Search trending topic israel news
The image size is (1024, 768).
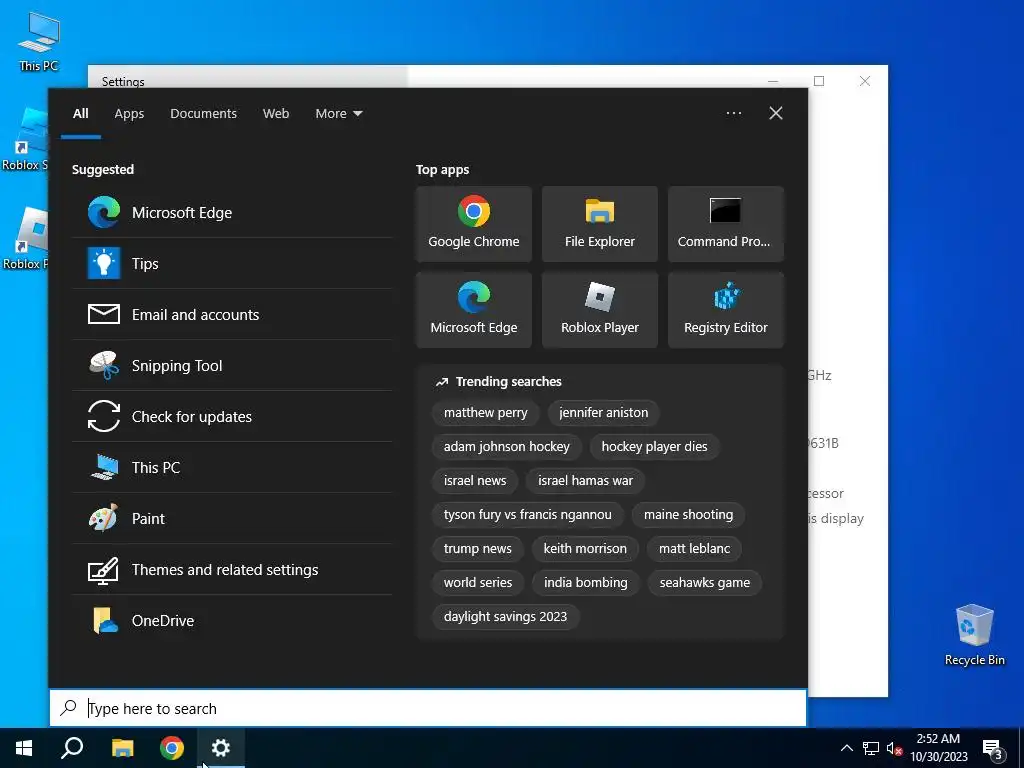click(475, 481)
